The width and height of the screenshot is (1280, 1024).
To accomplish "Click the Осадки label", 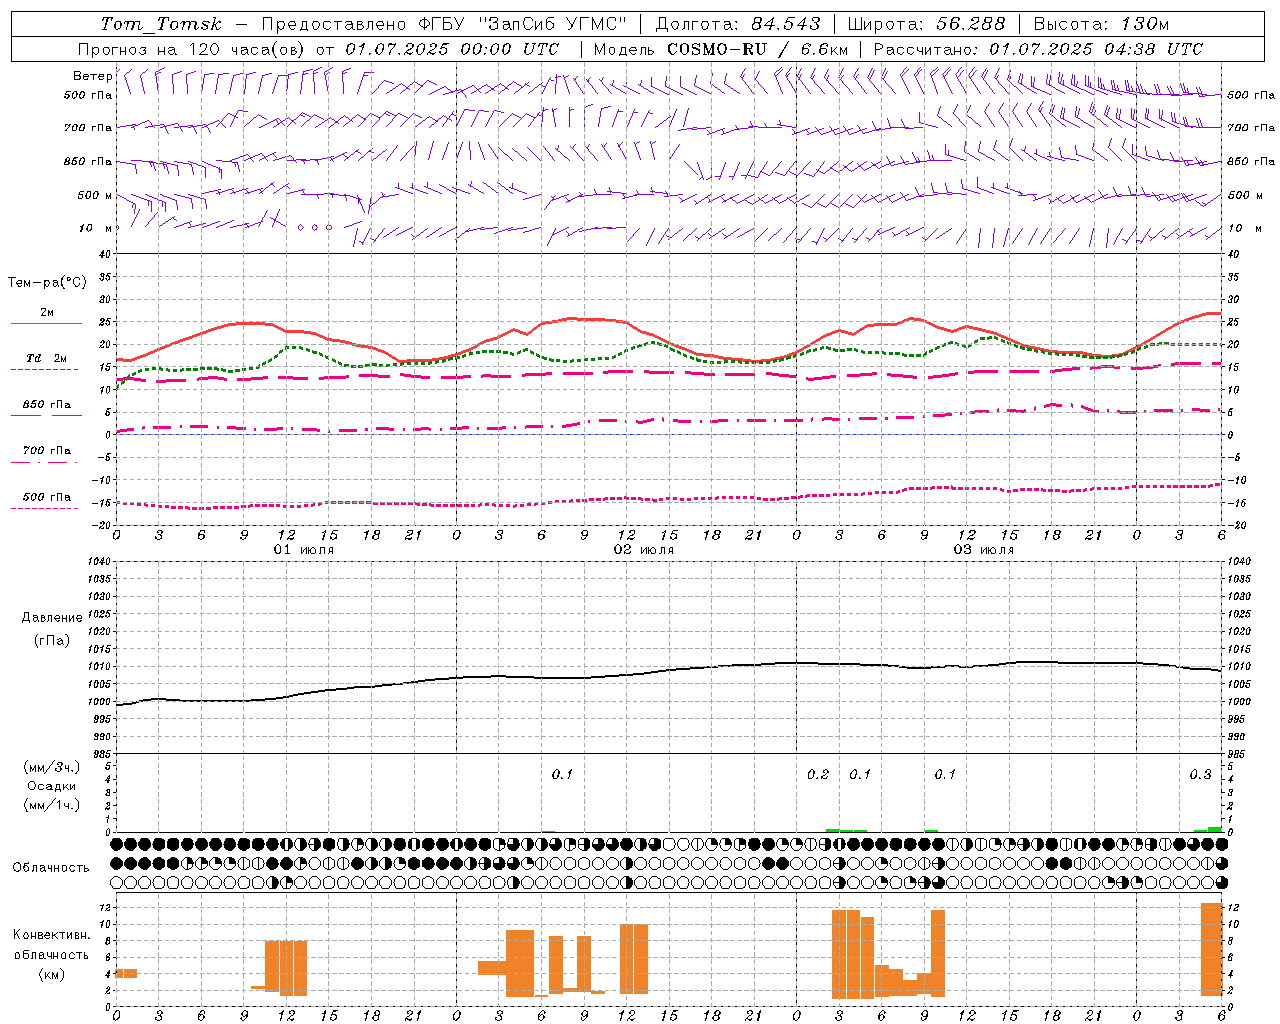I will (x=52, y=786).
